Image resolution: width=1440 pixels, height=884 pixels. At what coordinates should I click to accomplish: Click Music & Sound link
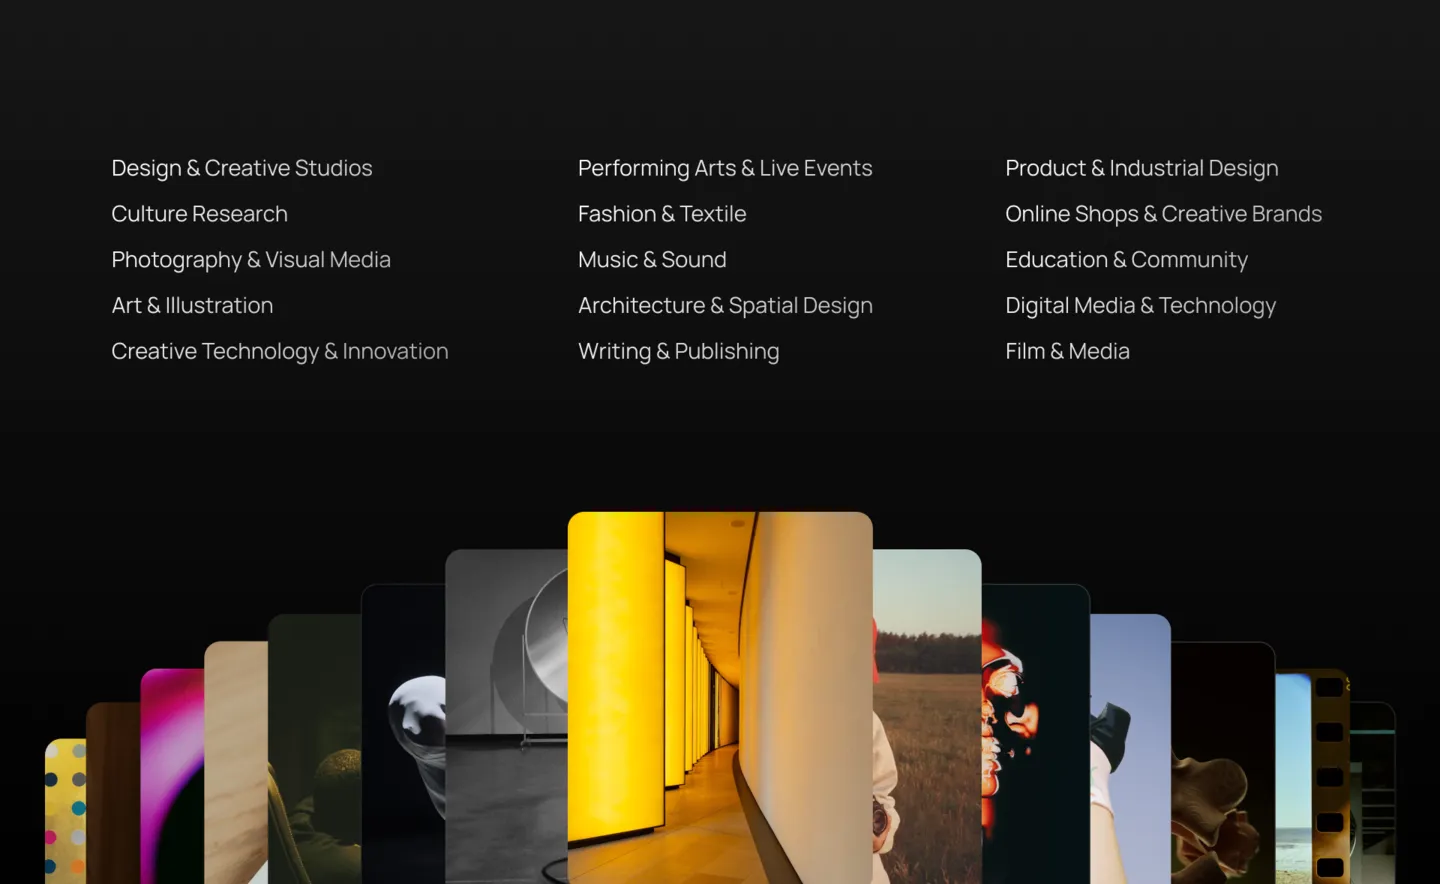[651, 260]
